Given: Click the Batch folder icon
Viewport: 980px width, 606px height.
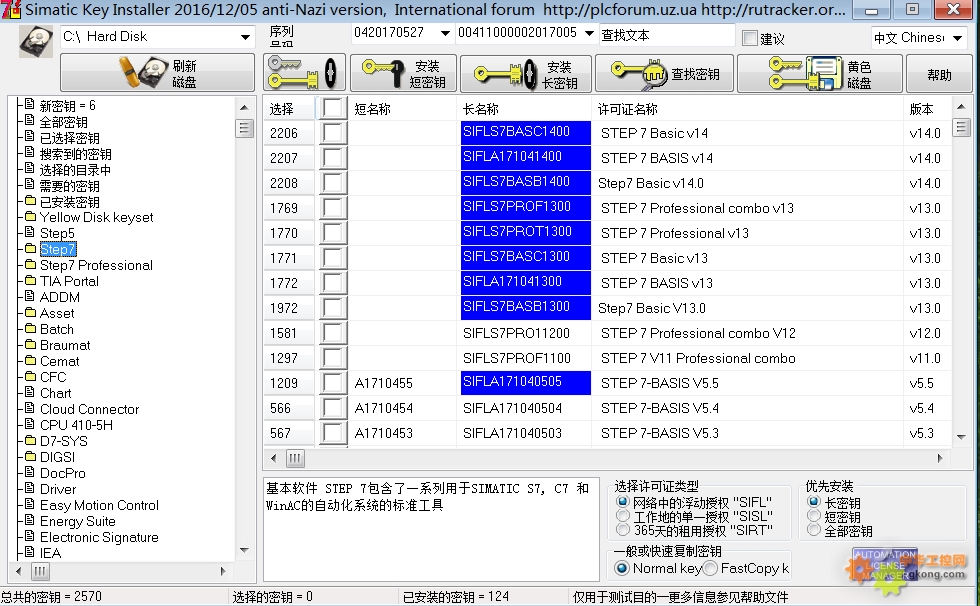Looking at the screenshot, I should [x=29, y=328].
